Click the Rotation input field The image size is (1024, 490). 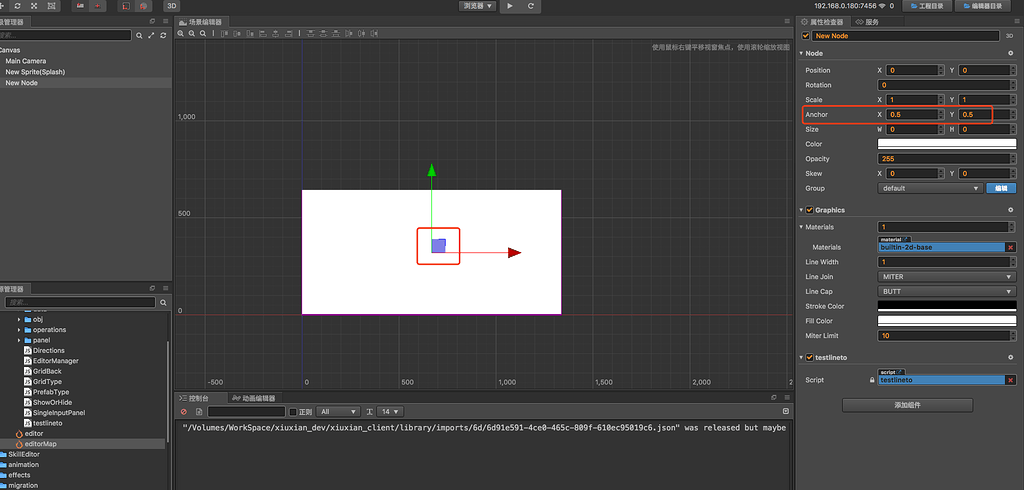coord(947,85)
